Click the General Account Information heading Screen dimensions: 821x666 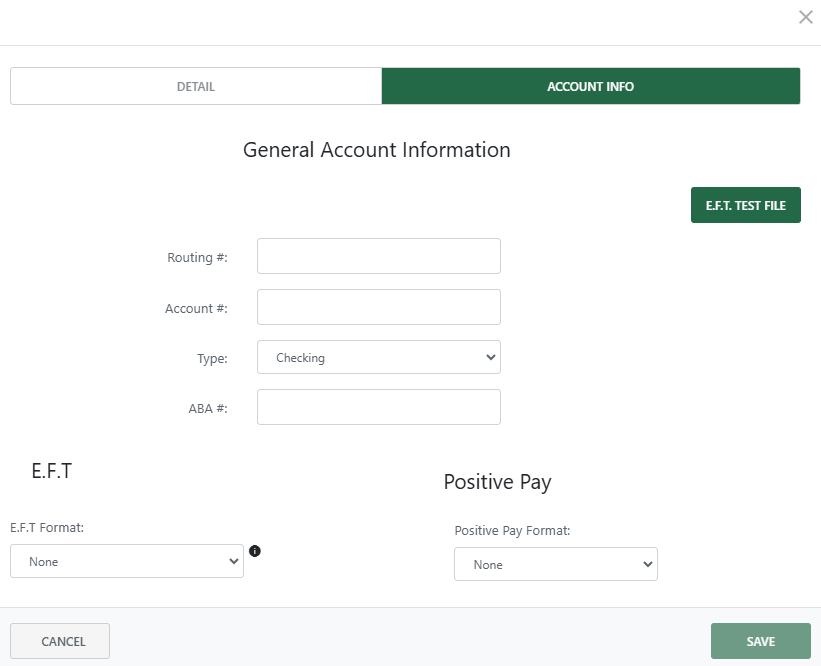[x=376, y=150]
